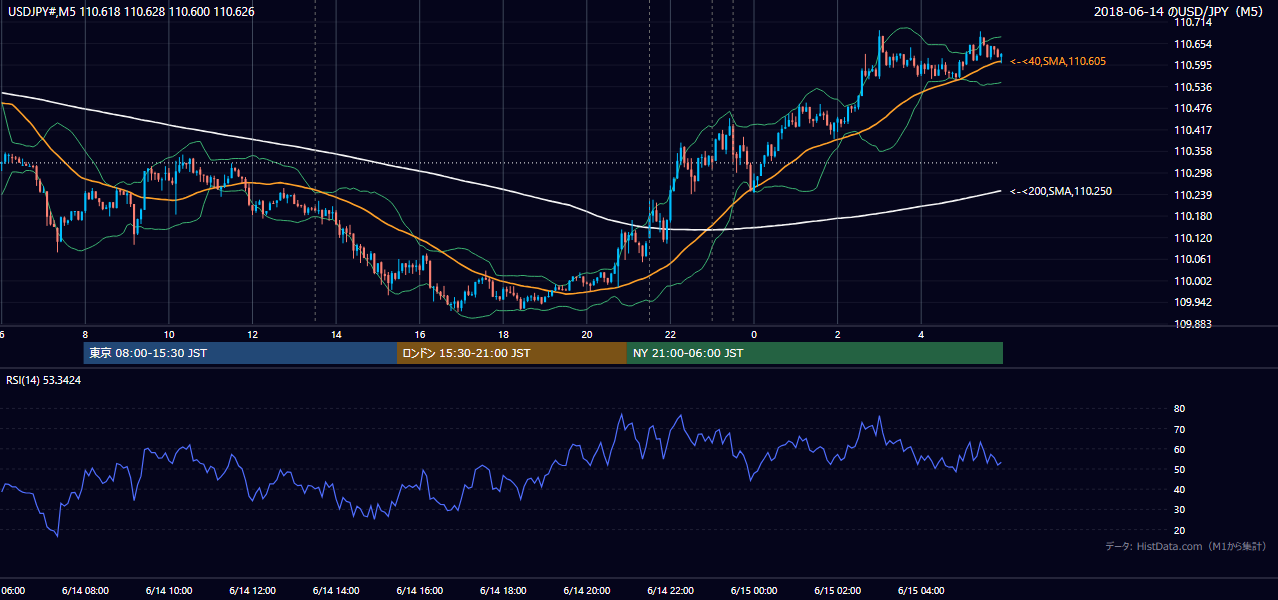Click the RSI(14) 53.3424 indicator label

(x=44, y=380)
